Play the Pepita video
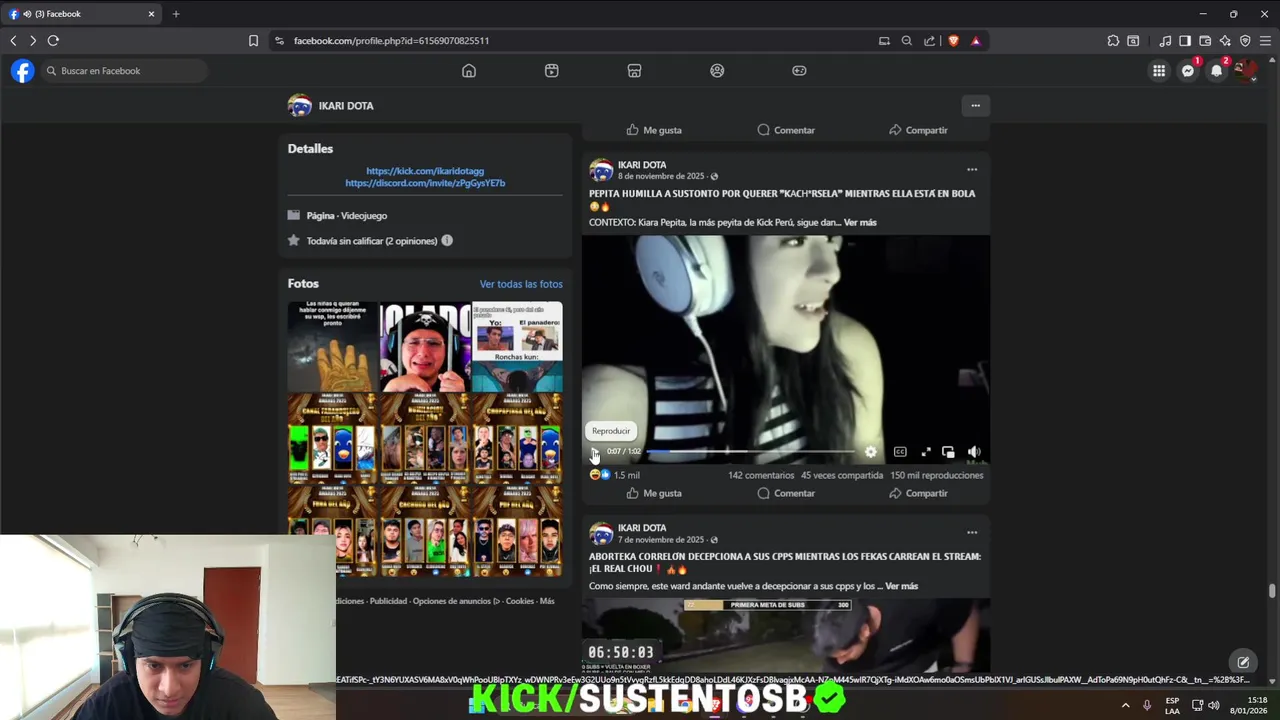The image size is (1280, 720). 595,452
